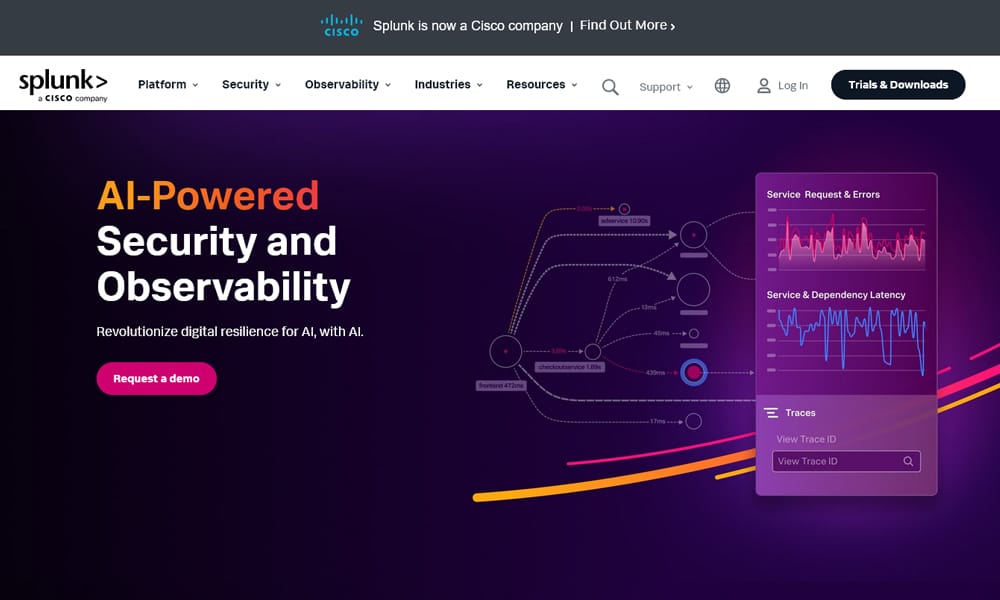
Task: Follow the Find Out More link
Action: 627,25
